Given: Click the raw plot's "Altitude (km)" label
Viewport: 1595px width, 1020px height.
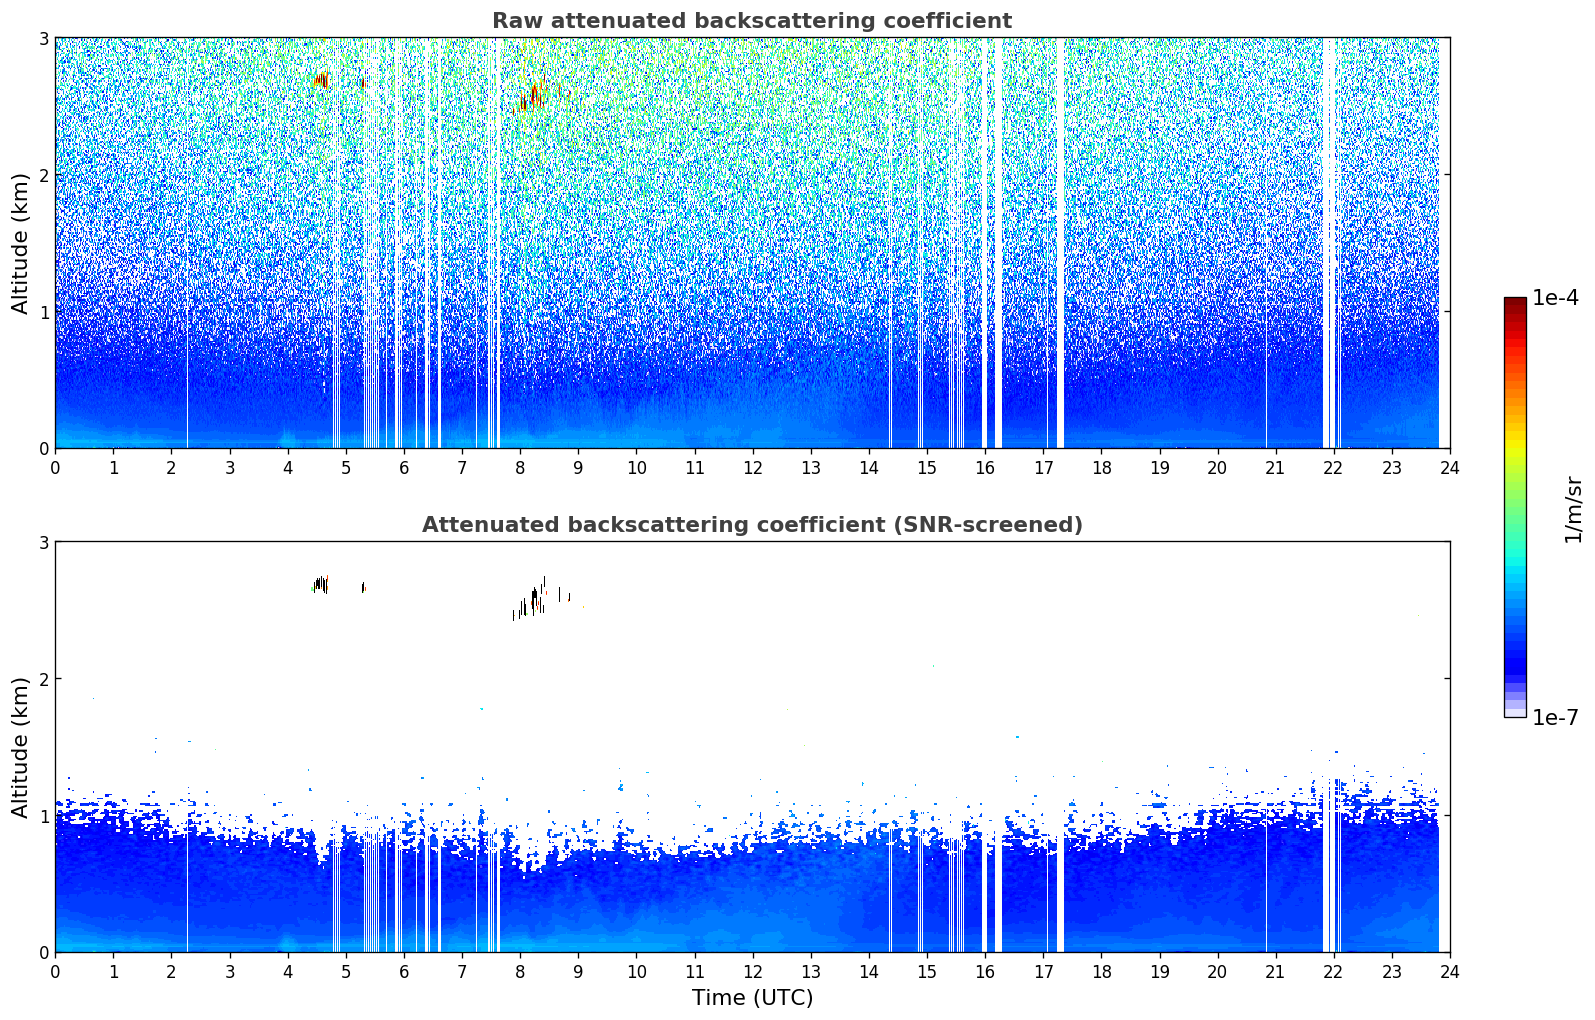Looking at the screenshot, I should tap(21, 243).
